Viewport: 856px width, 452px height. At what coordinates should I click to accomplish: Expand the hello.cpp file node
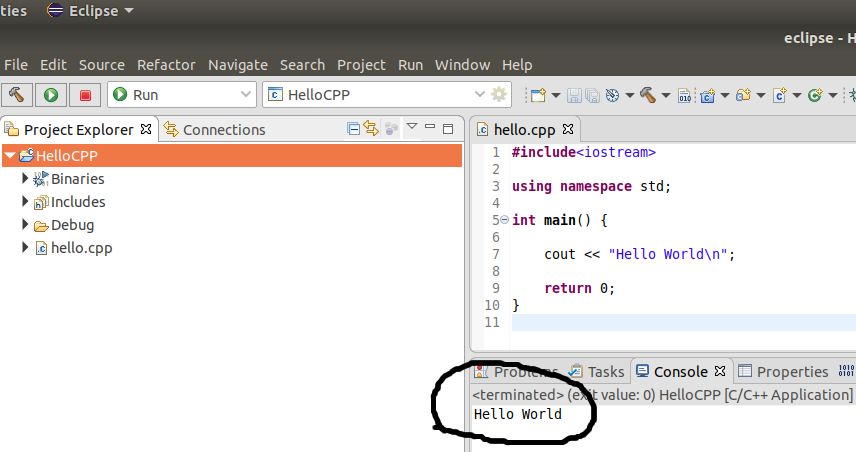click(25, 247)
